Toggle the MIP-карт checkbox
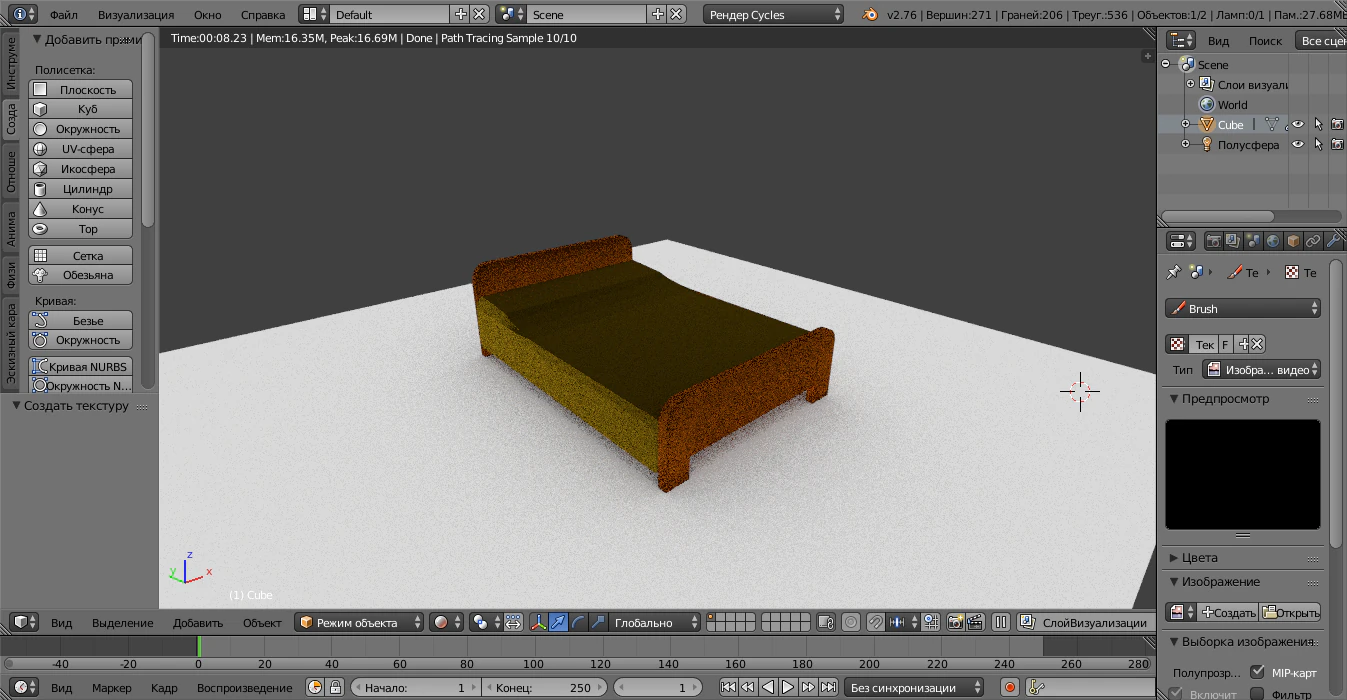Viewport: 1347px width, 700px height. [x=1257, y=672]
